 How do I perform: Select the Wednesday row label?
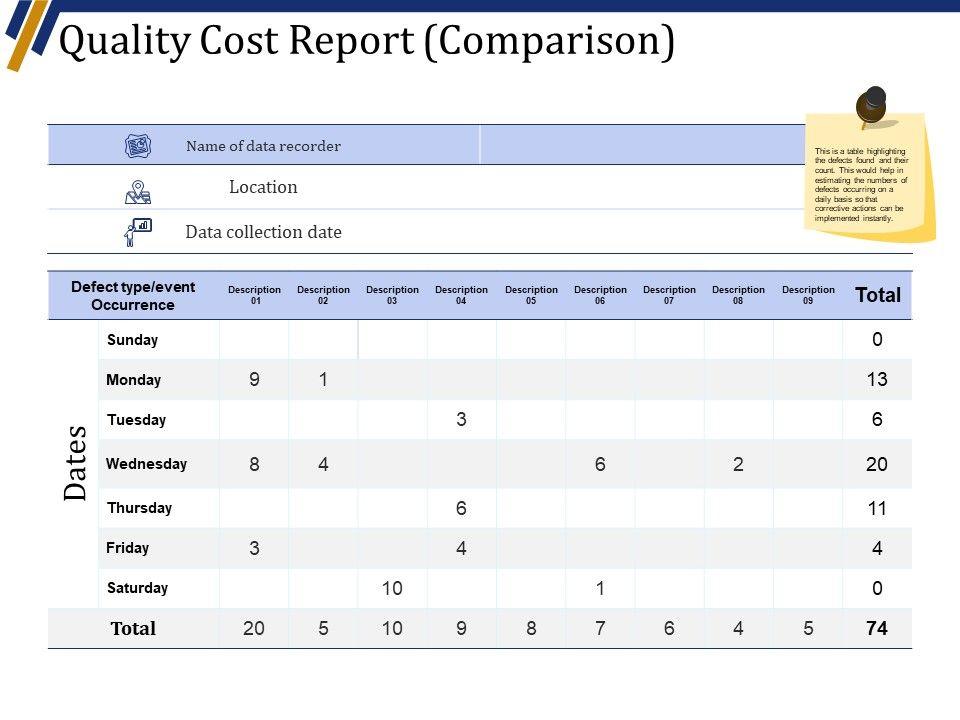click(x=147, y=464)
